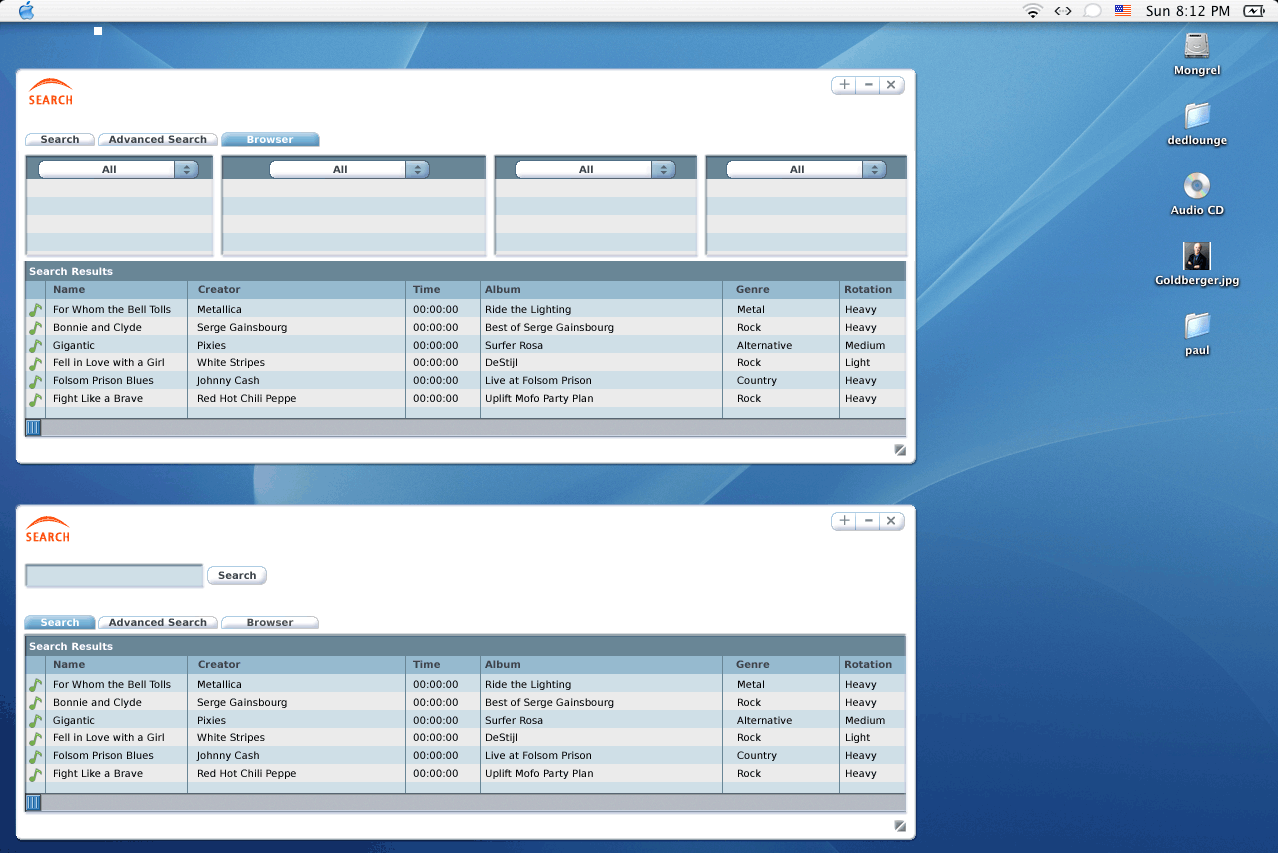Click note icon beside Fight Like a Brave, bottom window
The height and width of the screenshot is (853, 1278).
pos(35,774)
